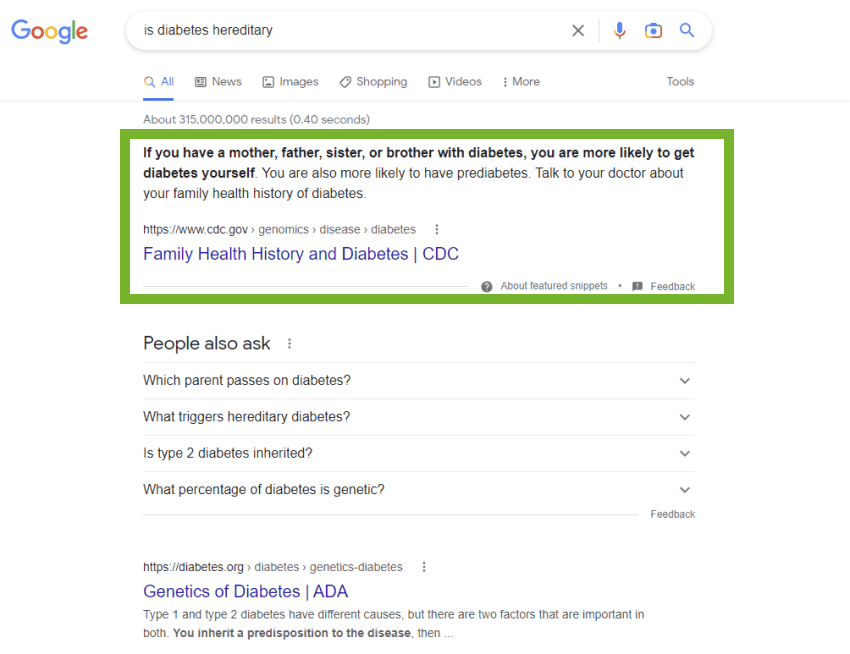Expand "Is type 2 diabetes inherited?"
This screenshot has height=654, width=850.
coord(418,453)
